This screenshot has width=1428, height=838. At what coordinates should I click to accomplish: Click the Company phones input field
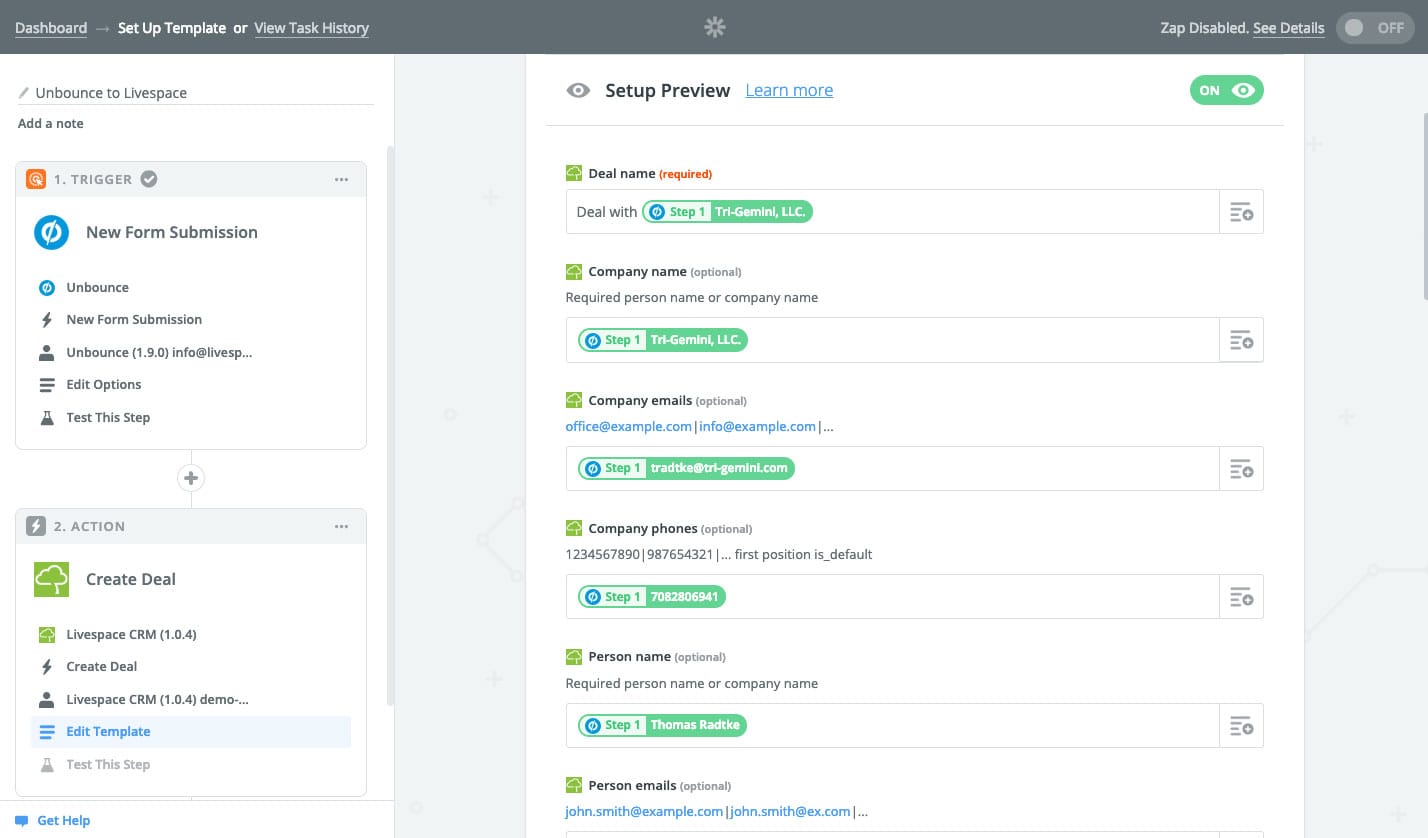click(x=892, y=597)
